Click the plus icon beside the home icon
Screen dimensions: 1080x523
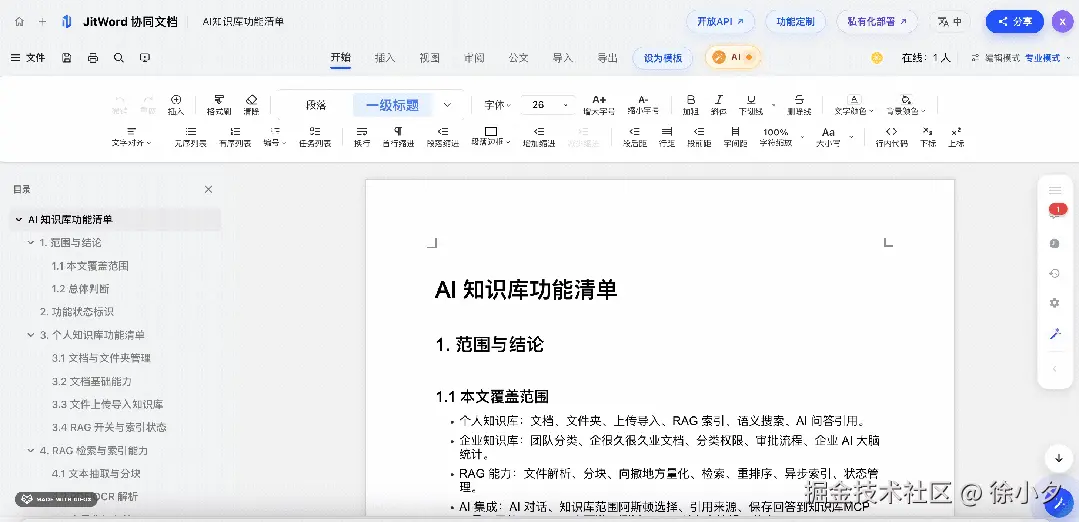42,21
